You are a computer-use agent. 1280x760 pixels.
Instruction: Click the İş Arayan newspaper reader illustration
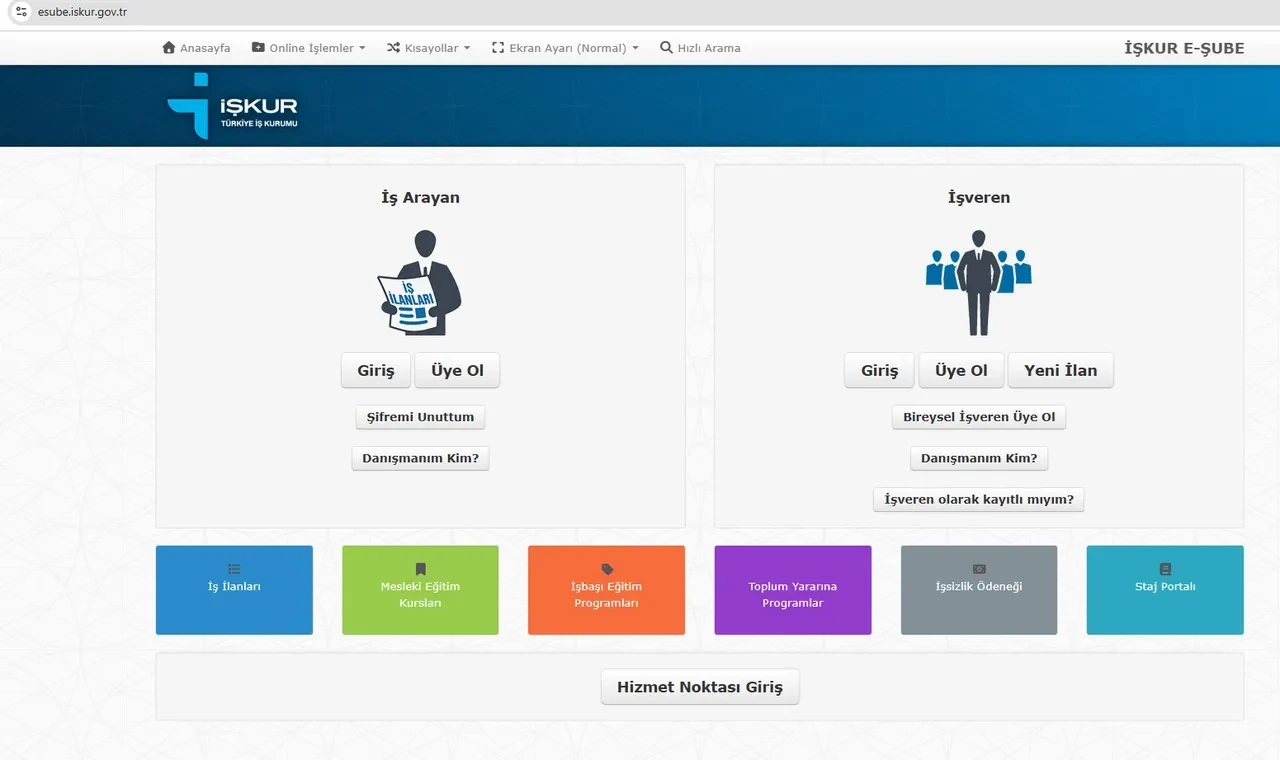click(x=420, y=283)
